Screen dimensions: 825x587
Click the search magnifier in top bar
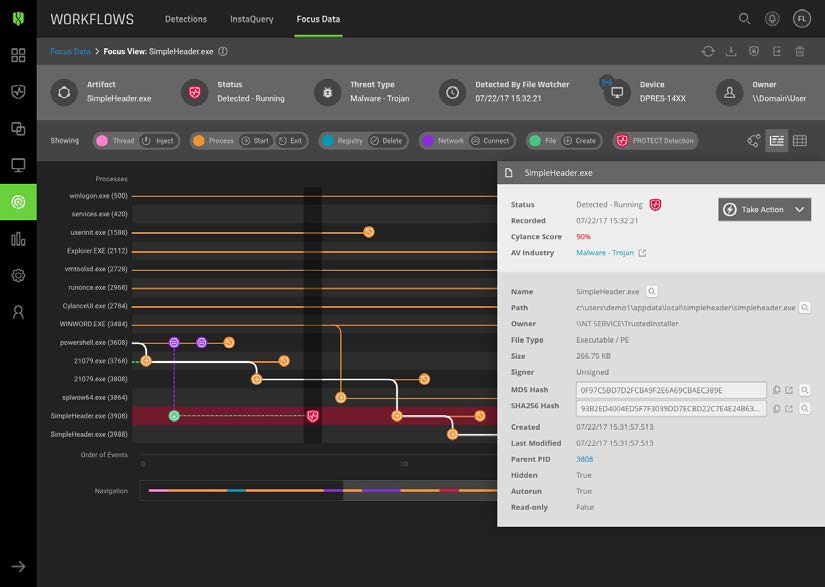[744, 19]
